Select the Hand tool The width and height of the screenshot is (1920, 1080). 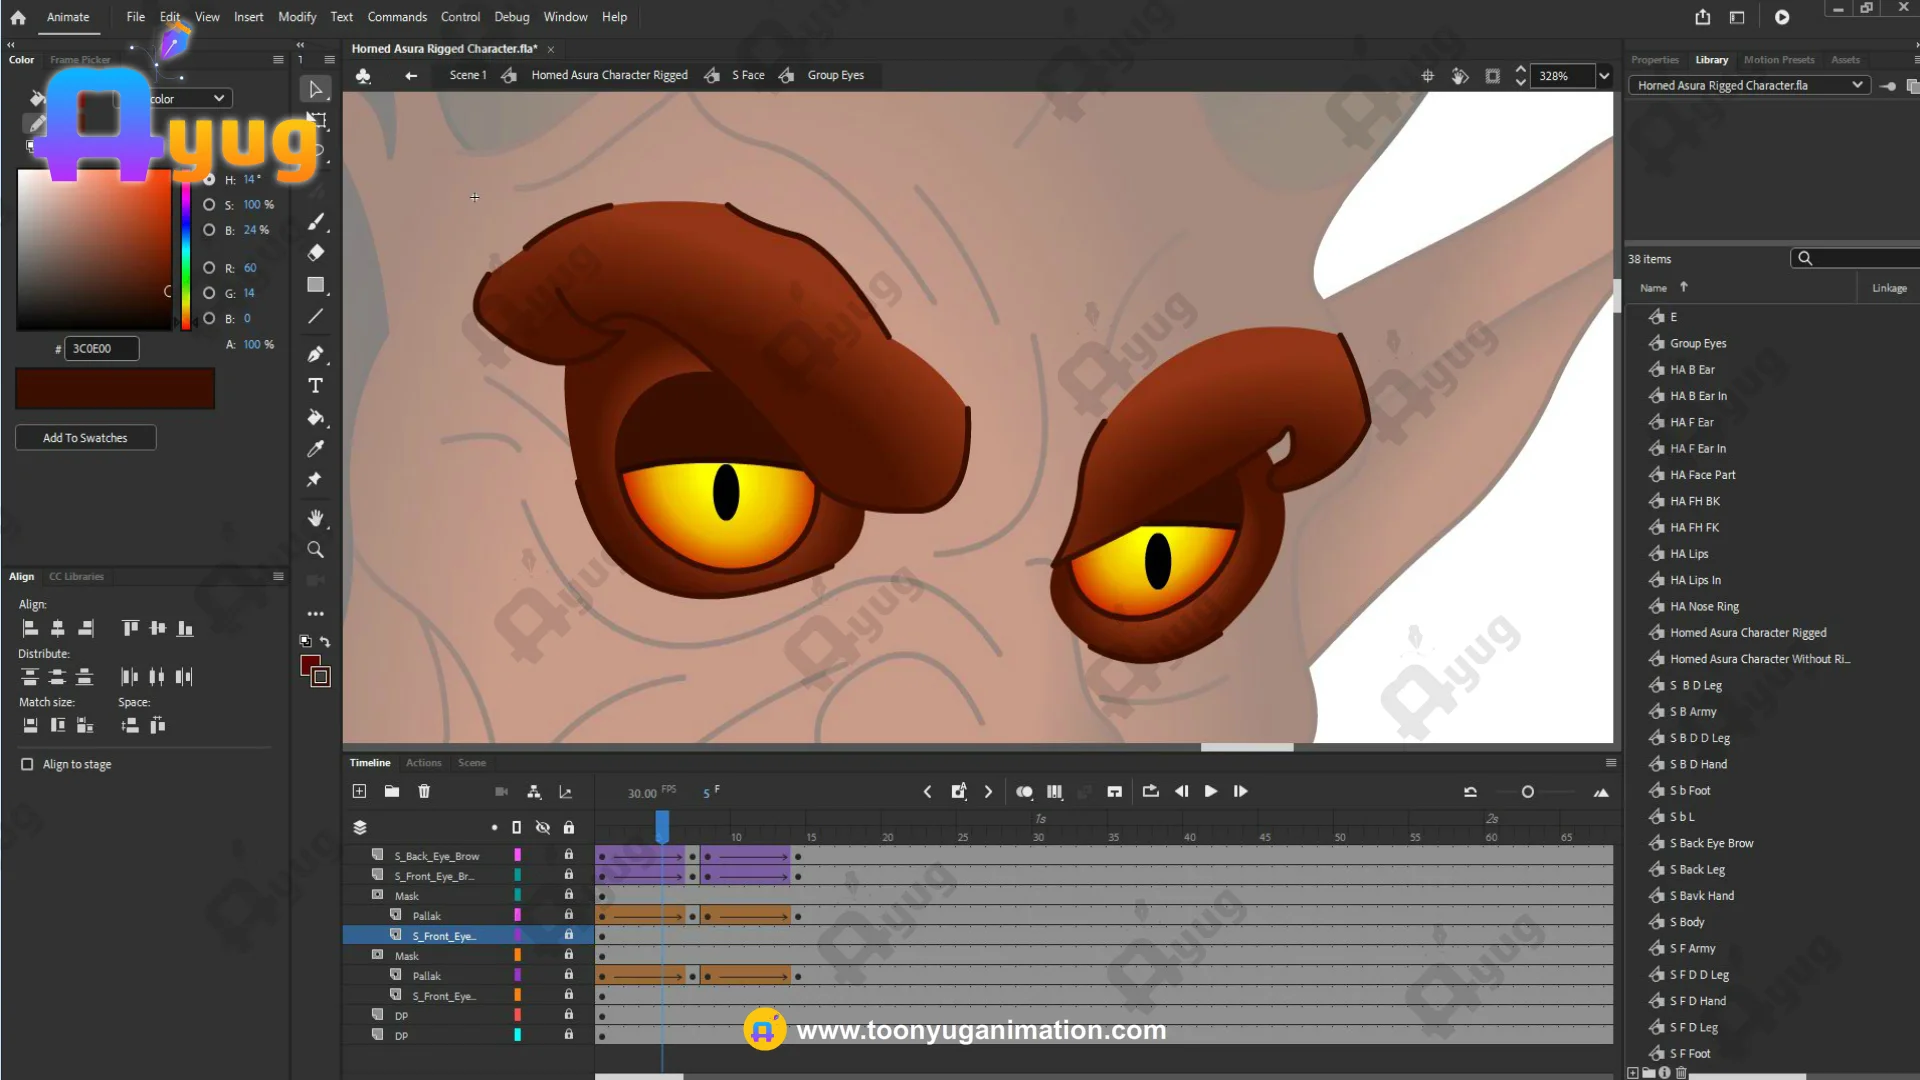pyautogui.click(x=315, y=518)
